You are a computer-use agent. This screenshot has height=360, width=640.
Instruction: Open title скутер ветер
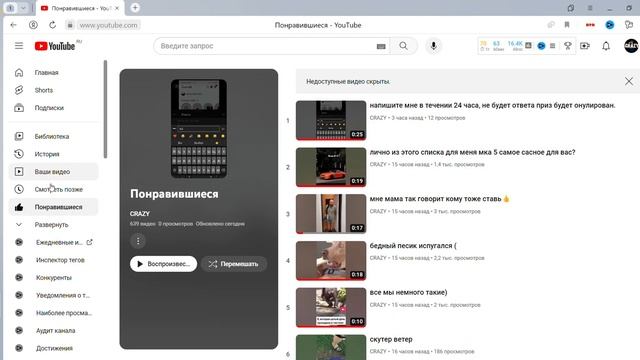pos(391,339)
